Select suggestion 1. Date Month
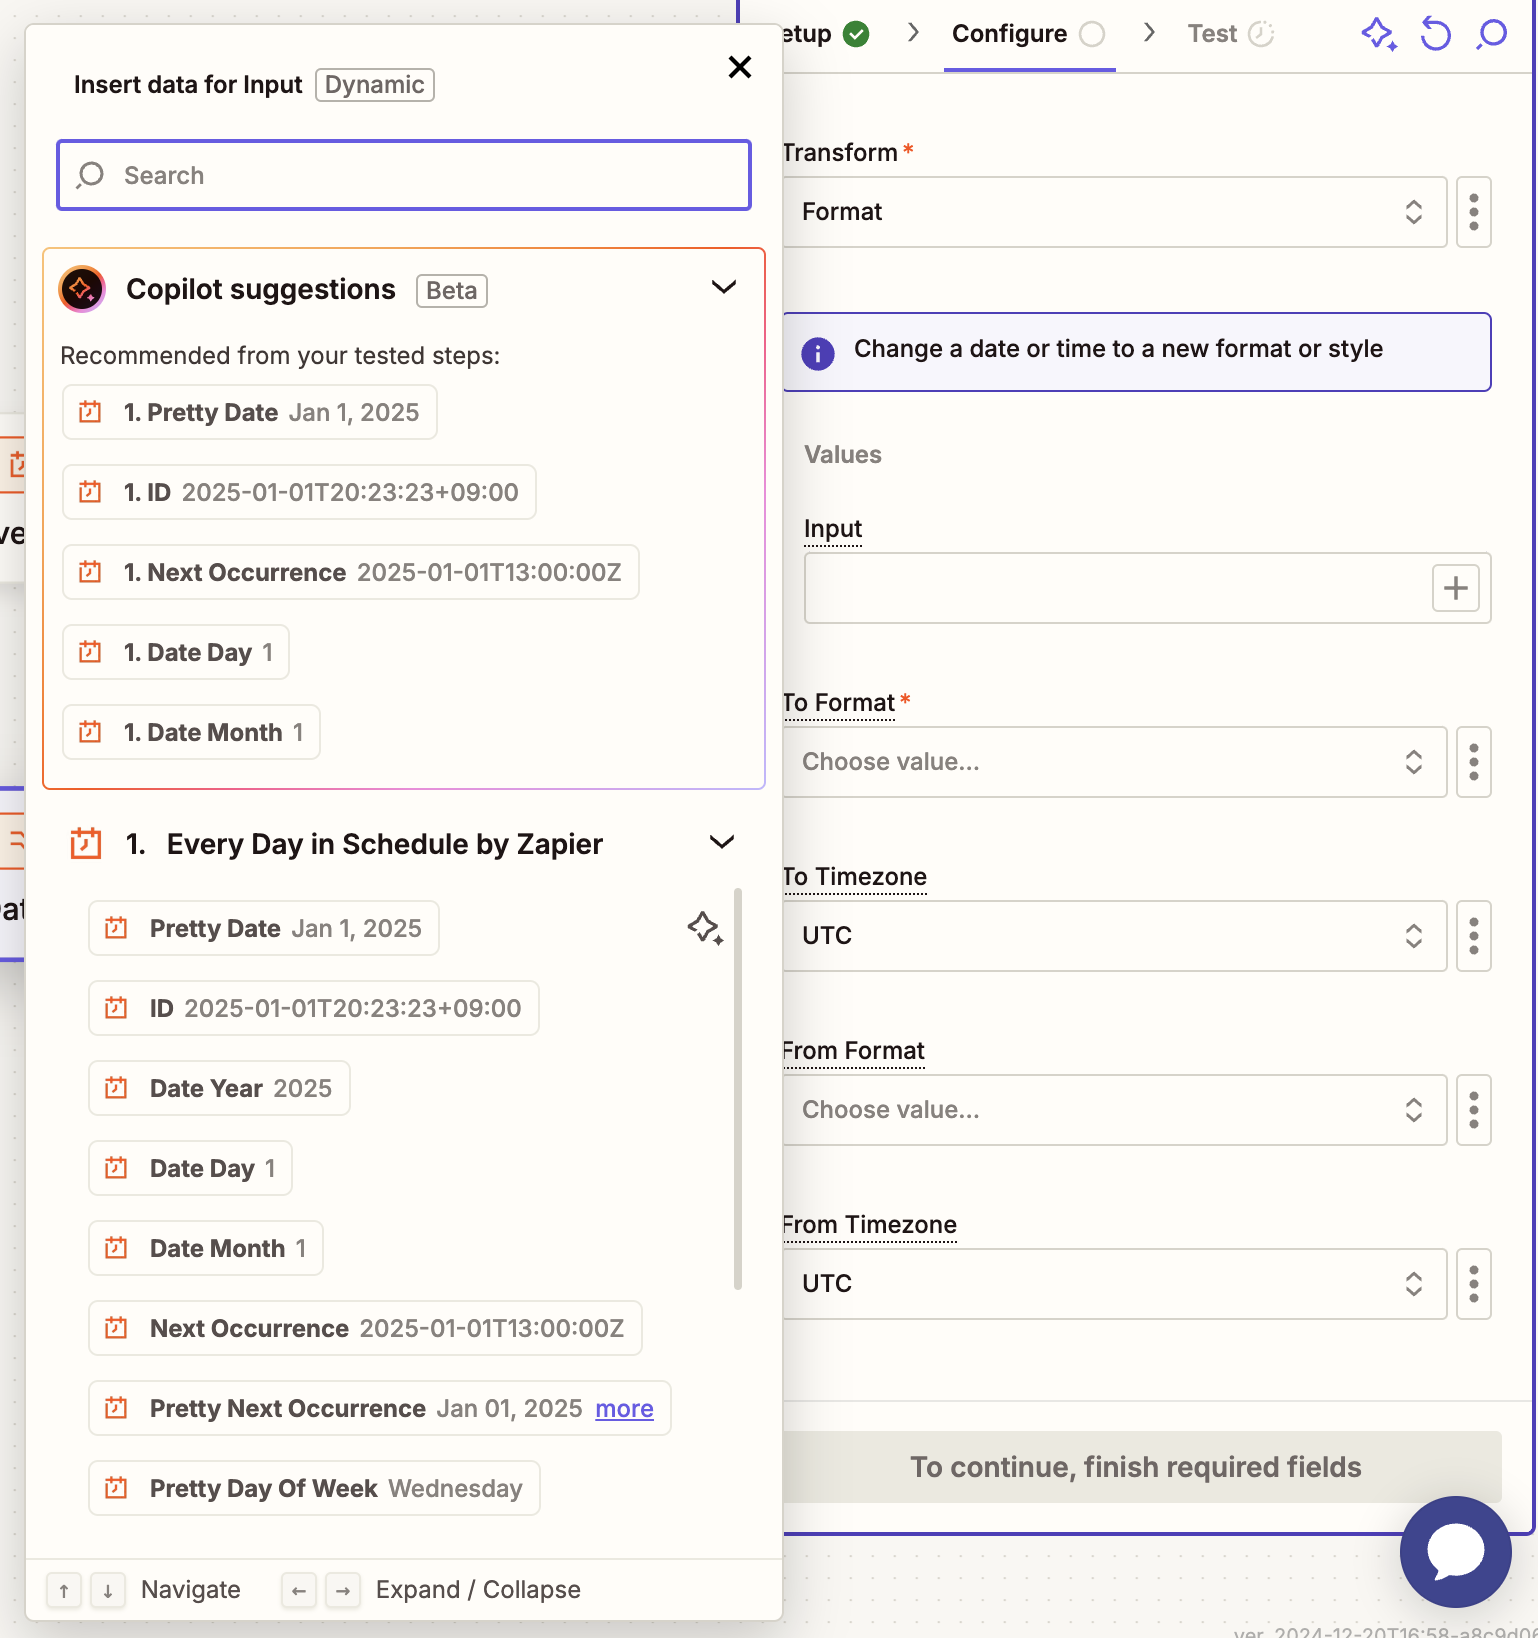 [x=191, y=732]
